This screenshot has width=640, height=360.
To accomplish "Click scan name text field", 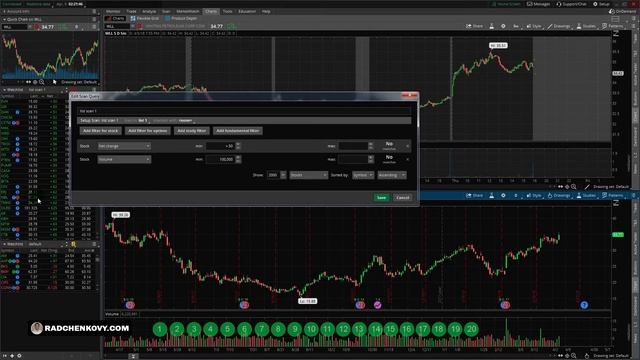I will (244, 111).
